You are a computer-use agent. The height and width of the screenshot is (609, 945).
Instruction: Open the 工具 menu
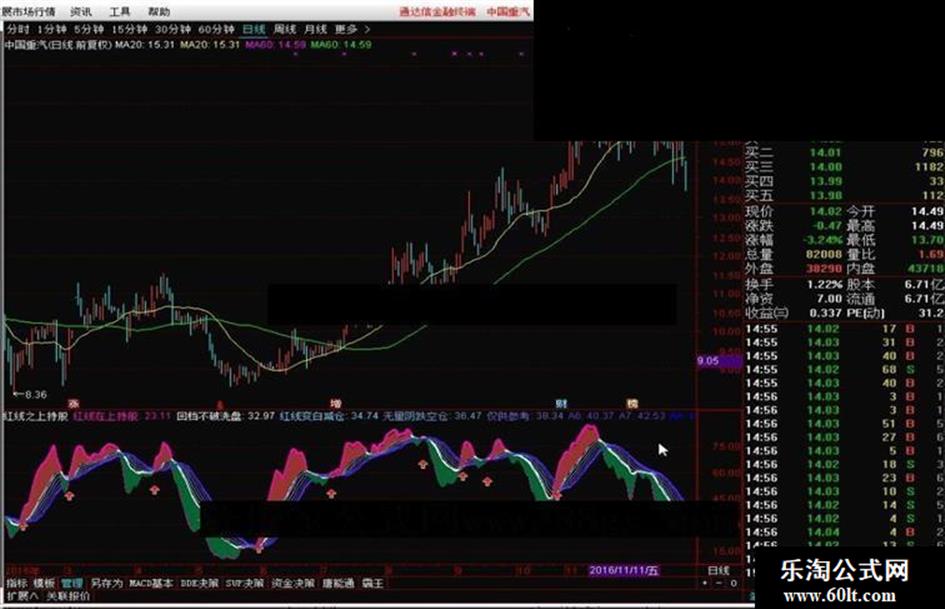click(119, 11)
